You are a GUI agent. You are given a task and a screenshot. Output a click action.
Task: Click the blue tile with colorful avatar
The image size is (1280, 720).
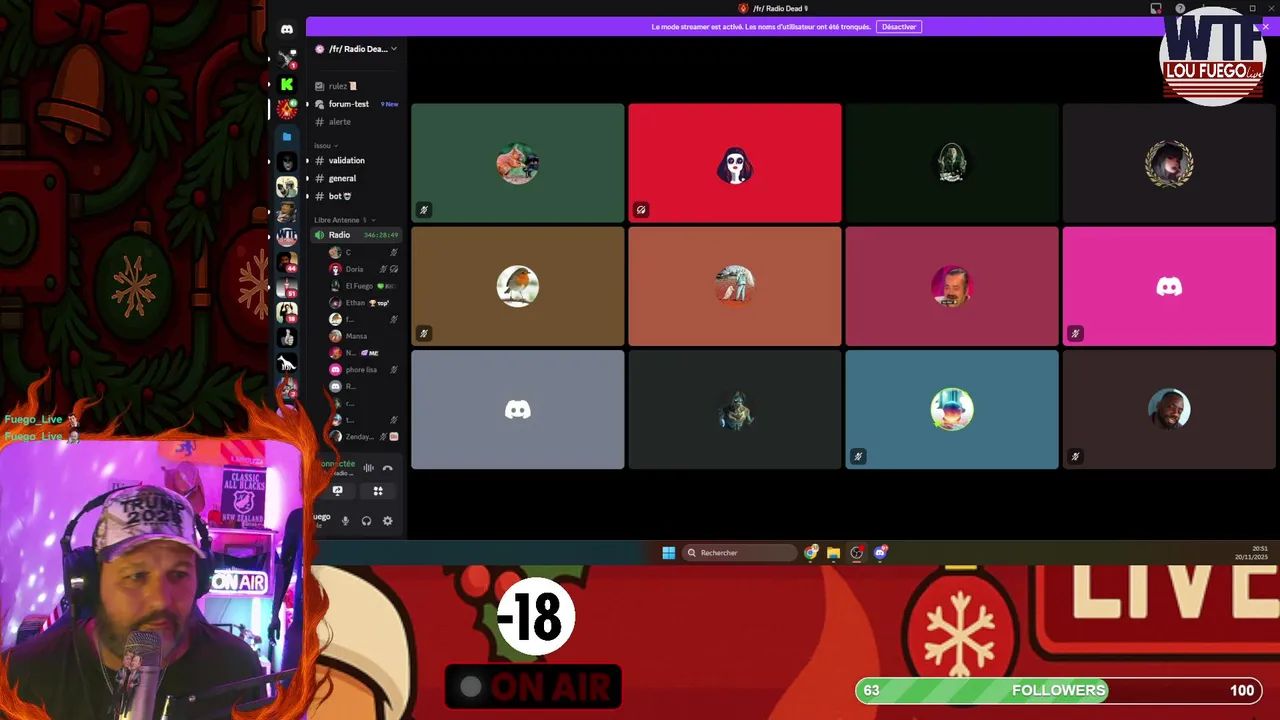(952, 409)
